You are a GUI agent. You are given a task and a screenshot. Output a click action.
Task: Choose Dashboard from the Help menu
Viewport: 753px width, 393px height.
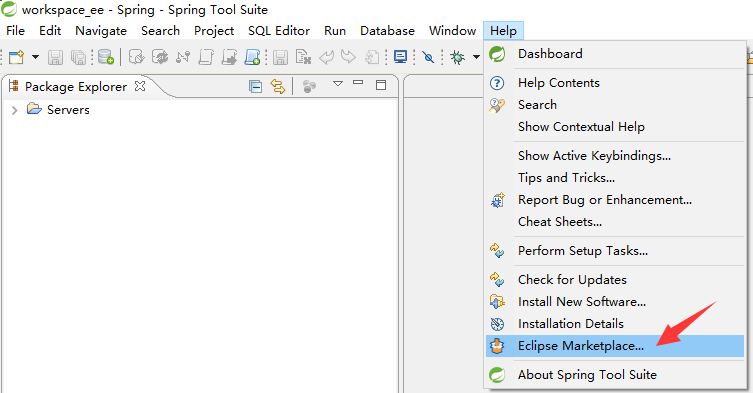click(615, 54)
